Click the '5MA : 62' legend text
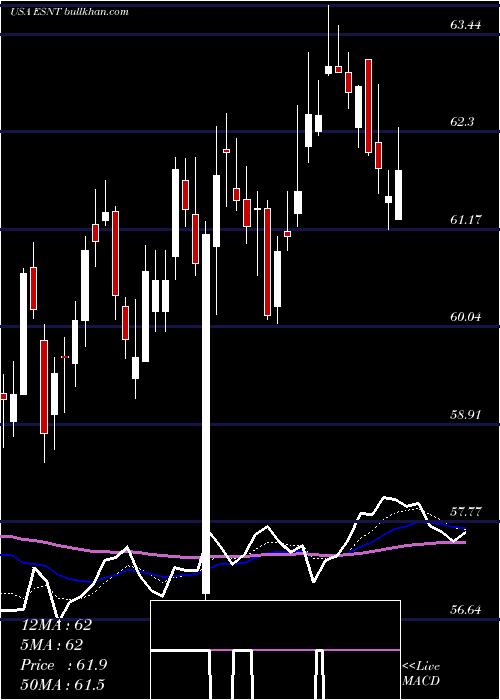The width and height of the screenshot is (500, 700). [x=52, y=645]
